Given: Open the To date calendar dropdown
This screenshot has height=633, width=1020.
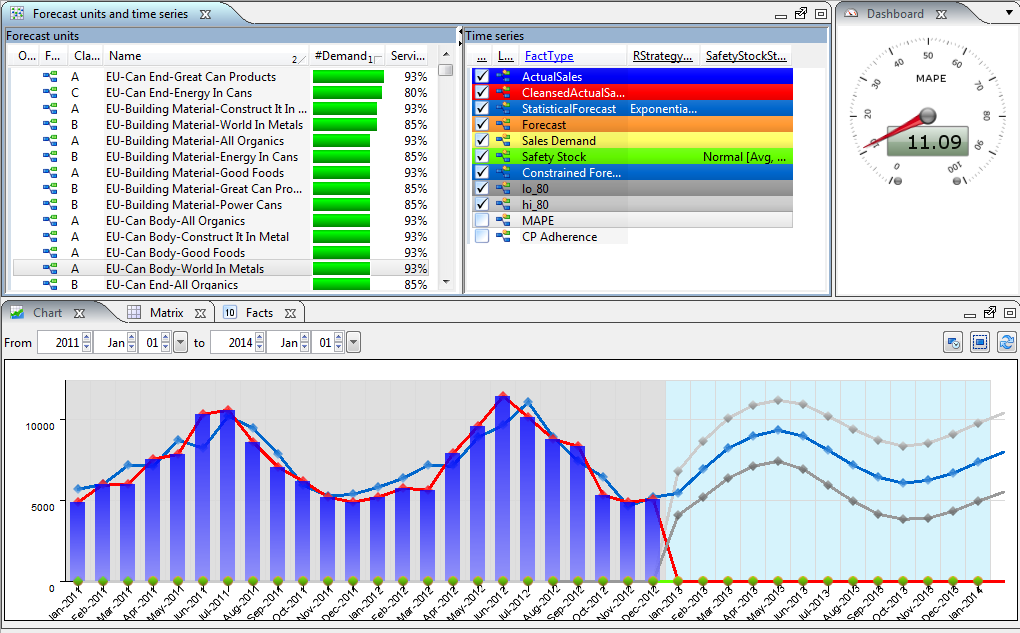Looking at the screenshot, I should point(353,342).
